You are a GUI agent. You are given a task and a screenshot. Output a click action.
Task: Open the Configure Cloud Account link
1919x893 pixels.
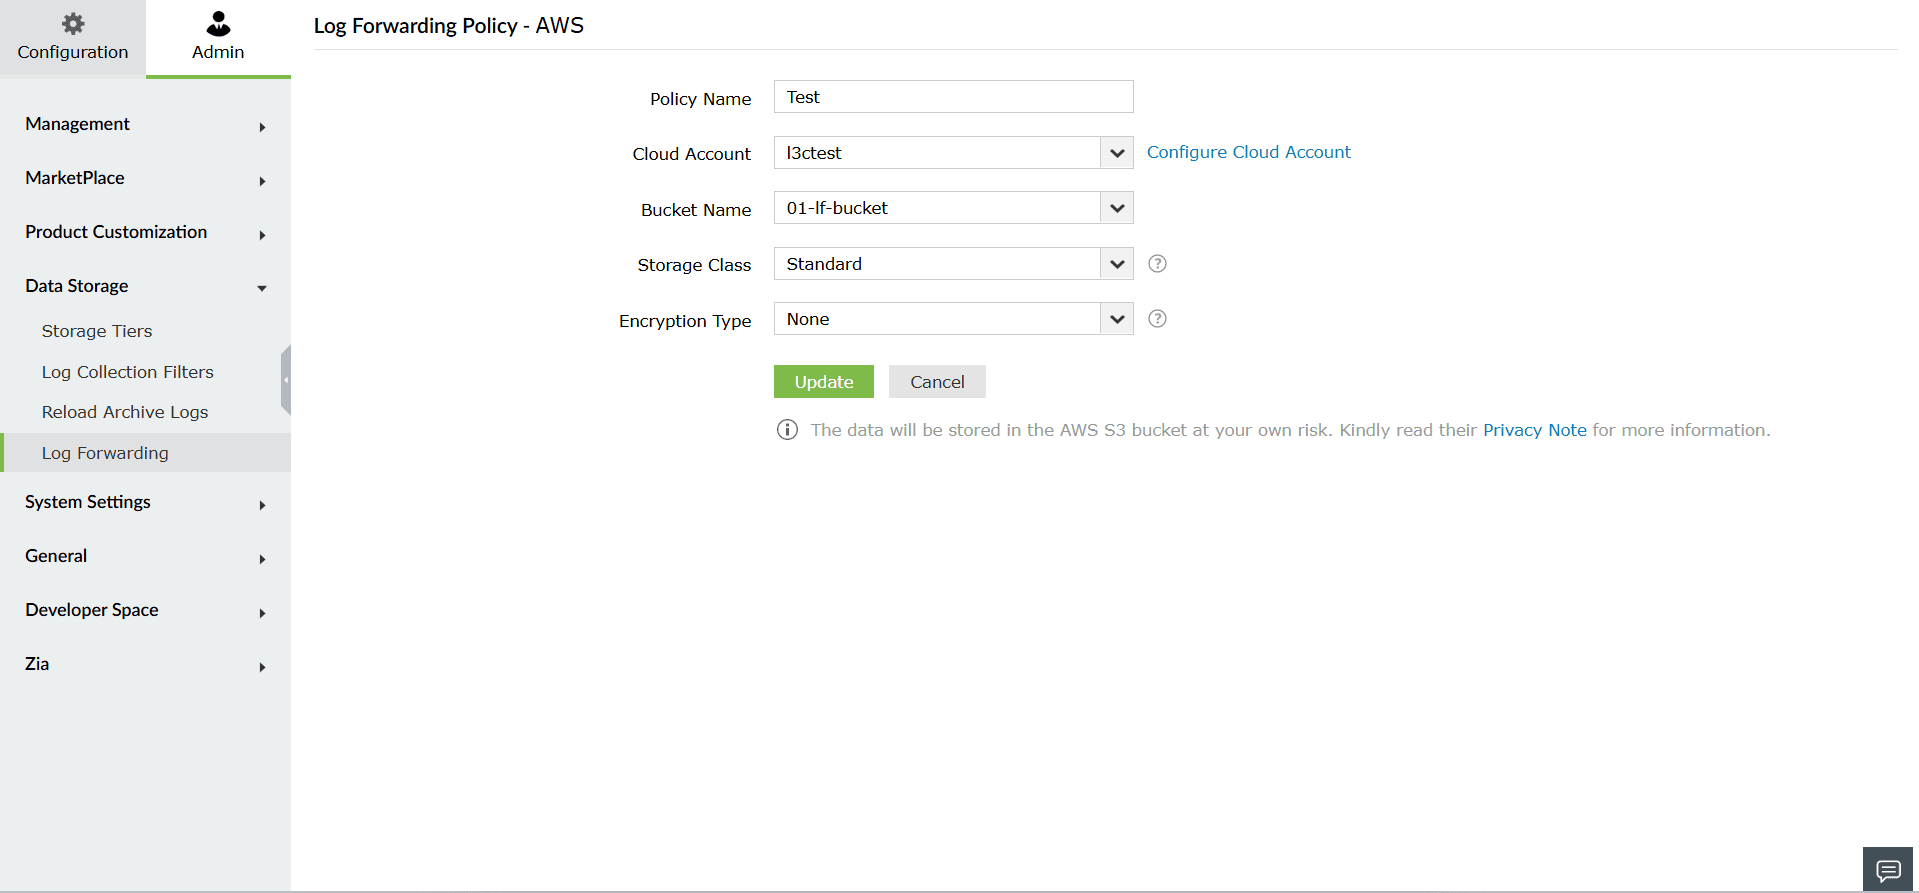(x=1248, y=152)
